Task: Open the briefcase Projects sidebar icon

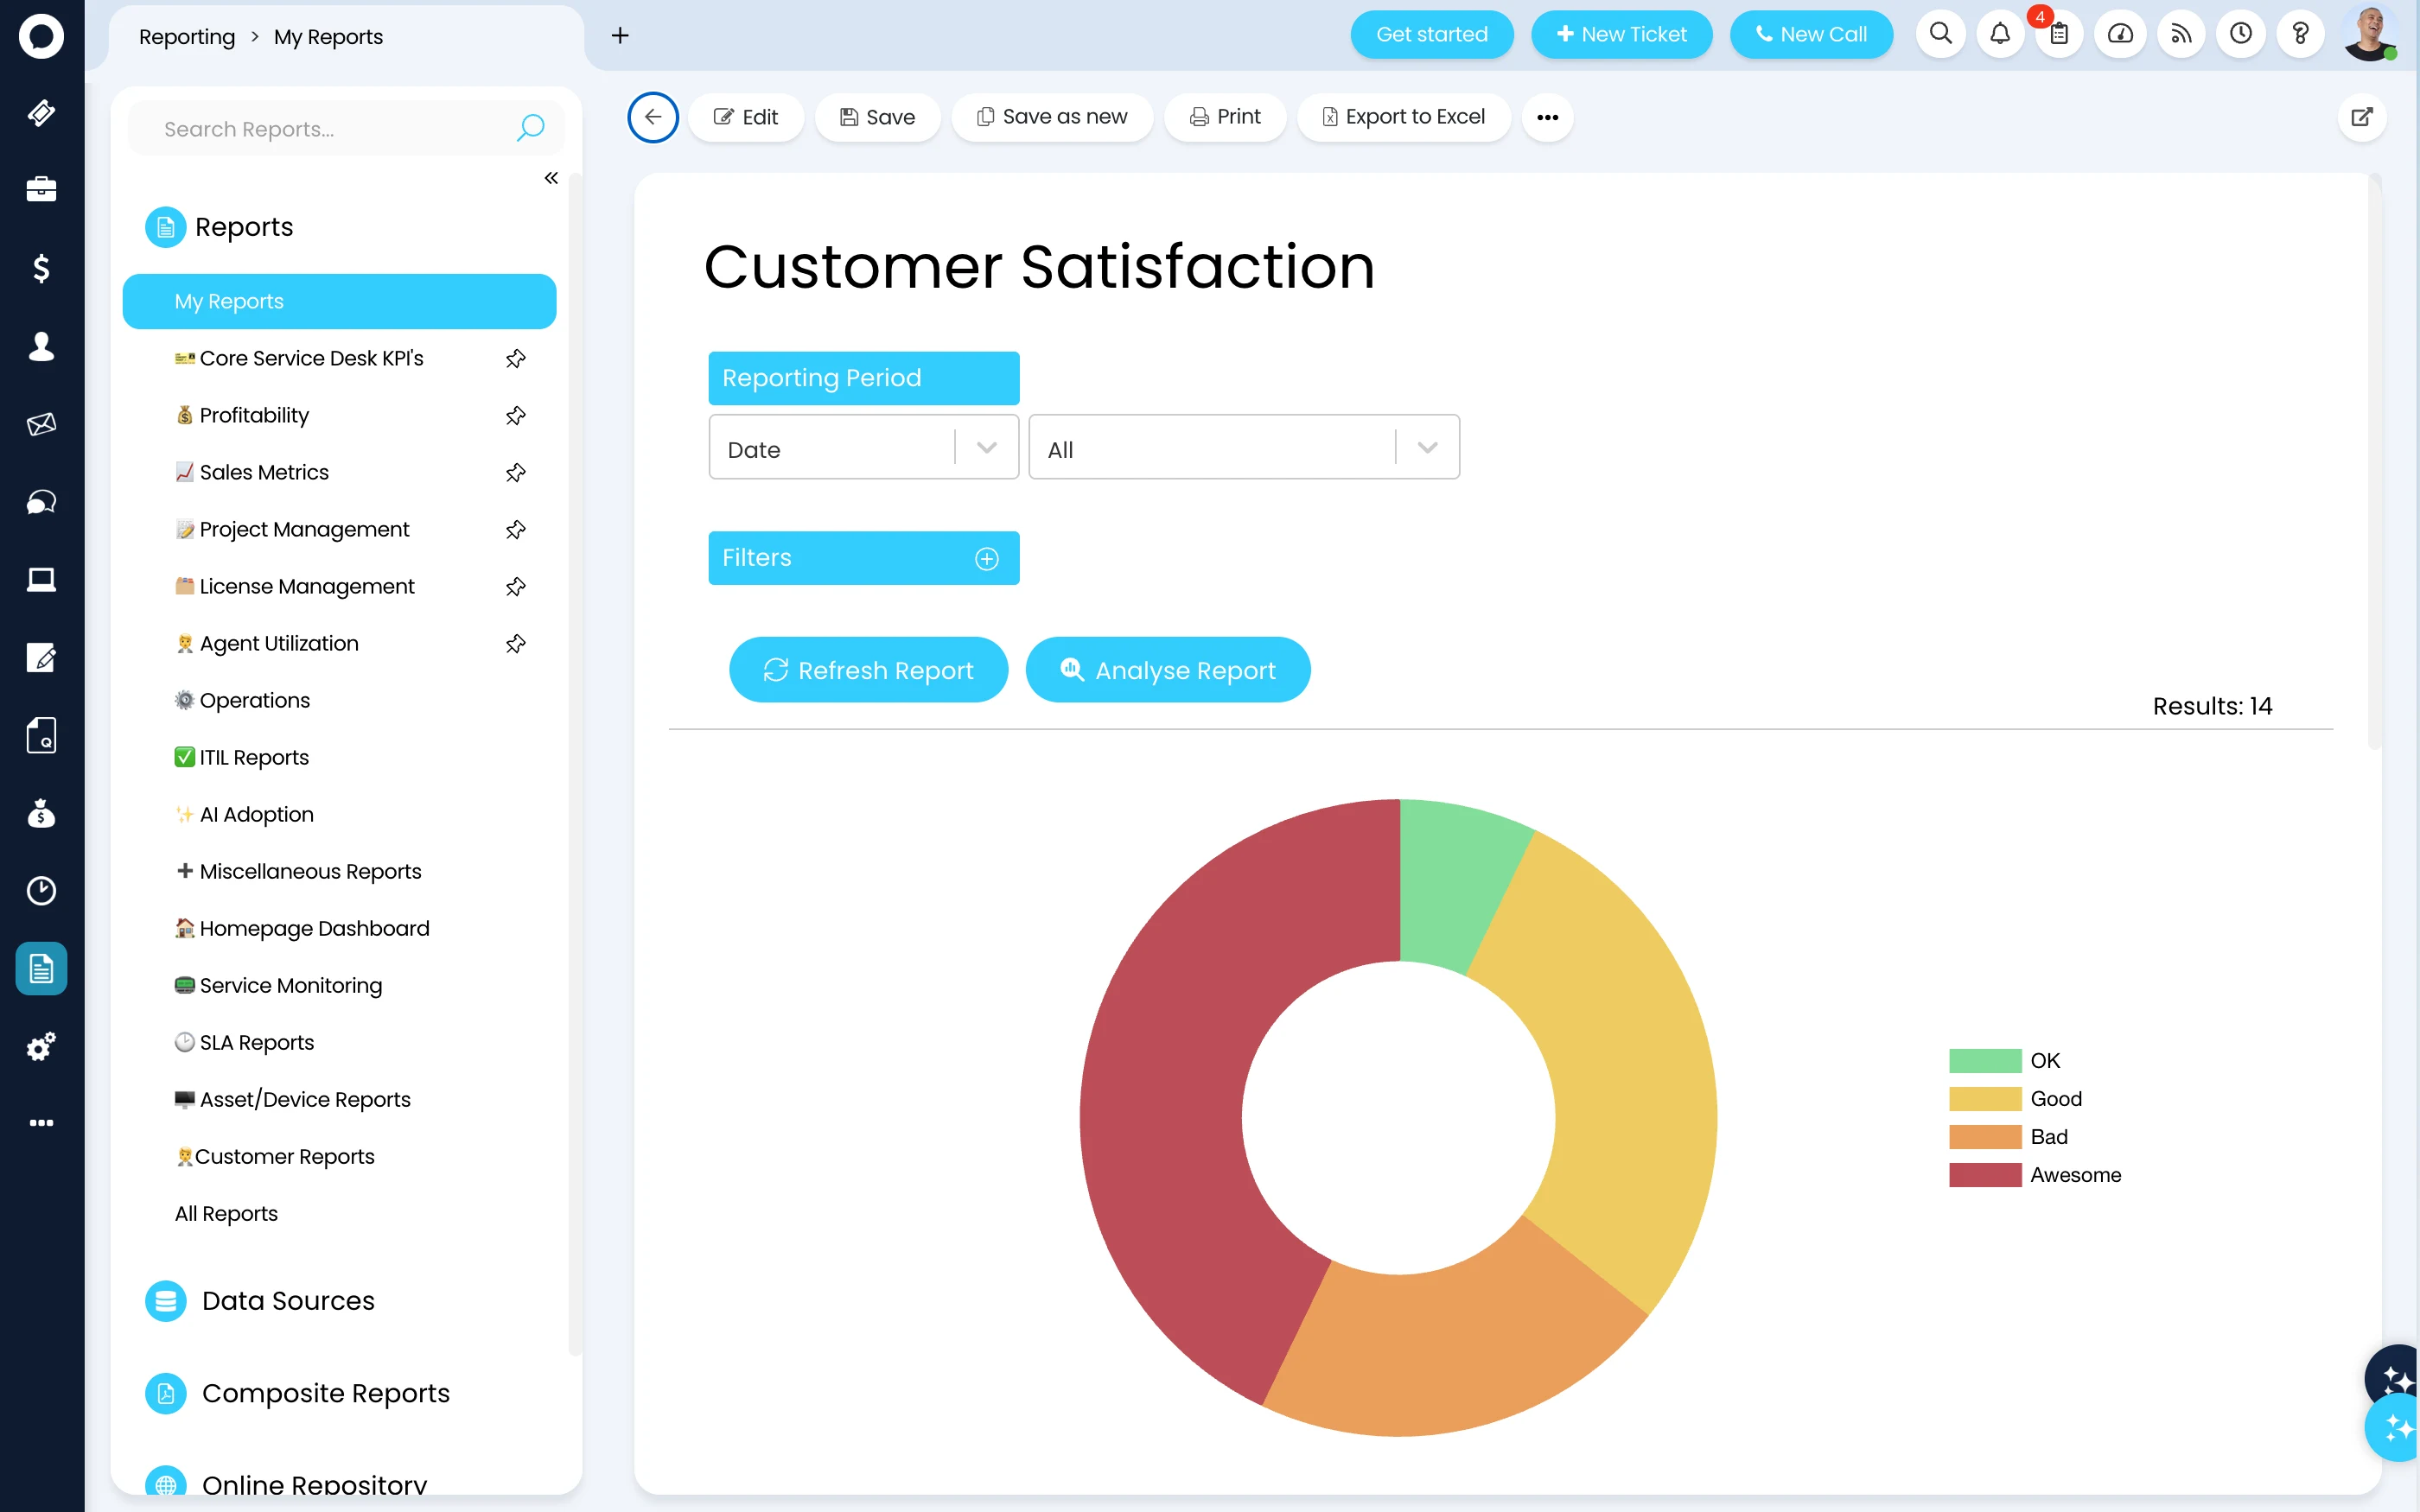Action: 41,189
